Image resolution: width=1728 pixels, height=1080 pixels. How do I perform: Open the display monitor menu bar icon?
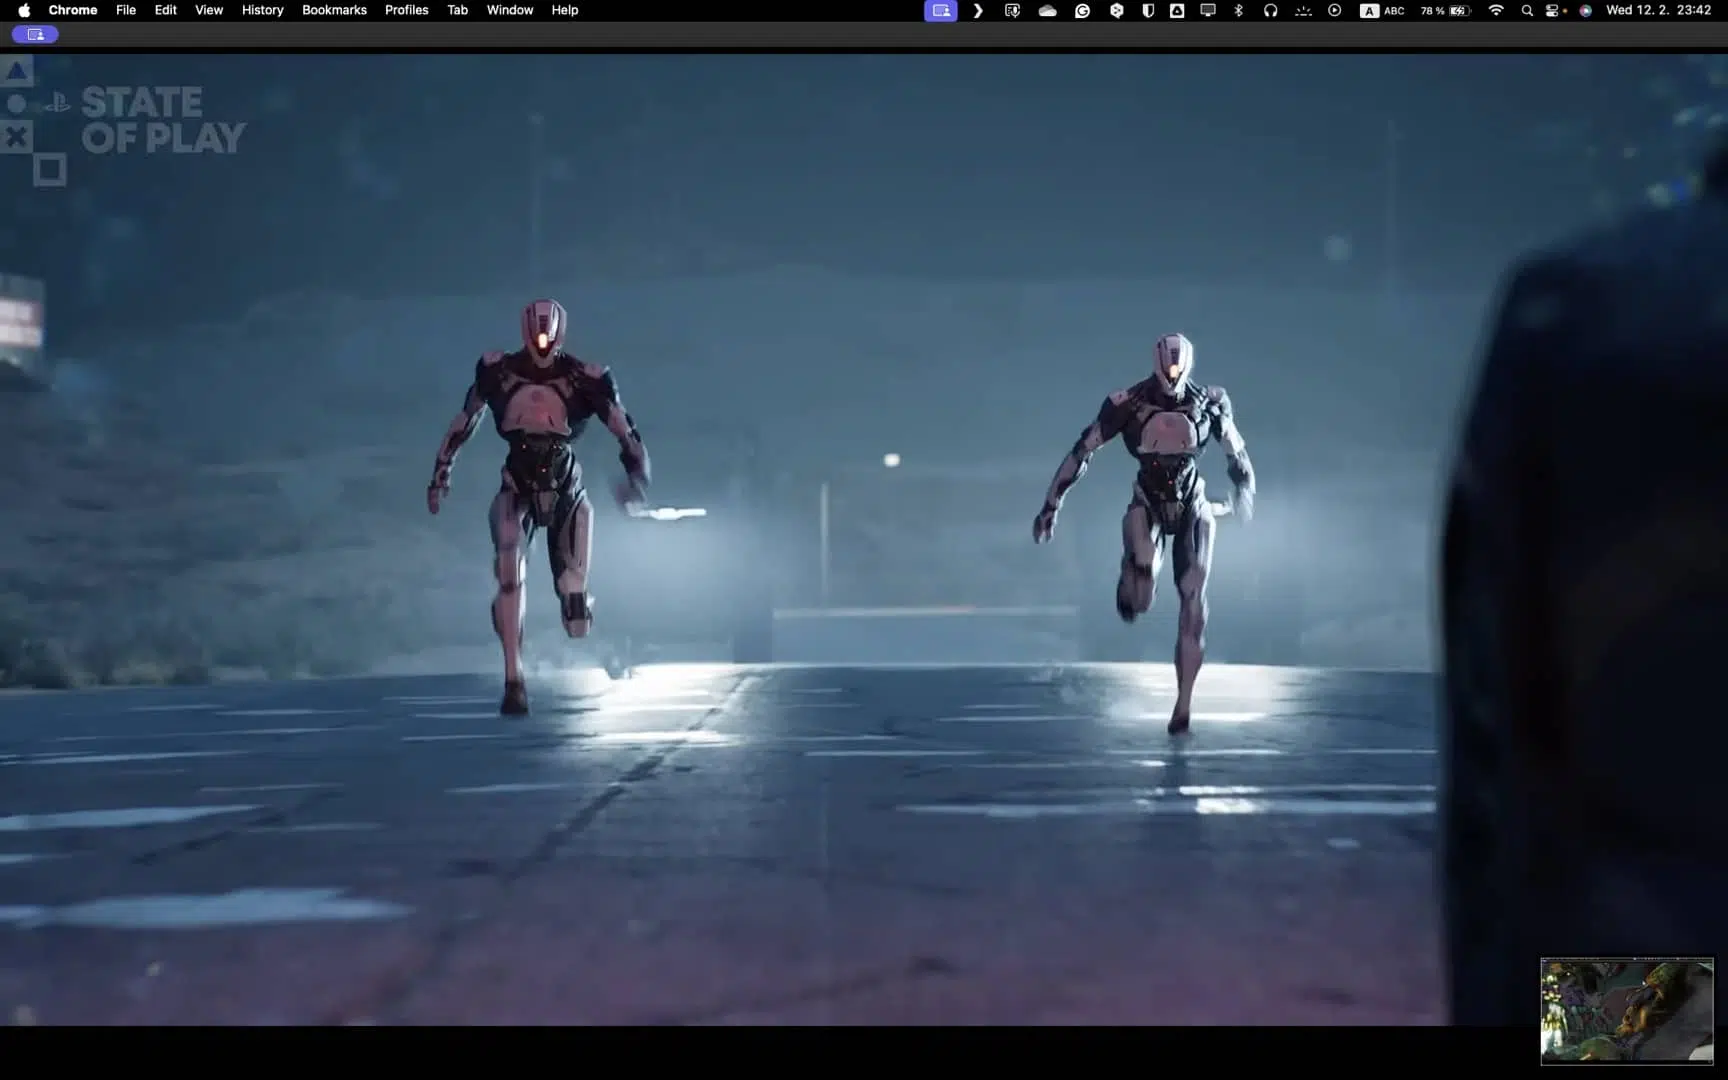click(1208, 10)
